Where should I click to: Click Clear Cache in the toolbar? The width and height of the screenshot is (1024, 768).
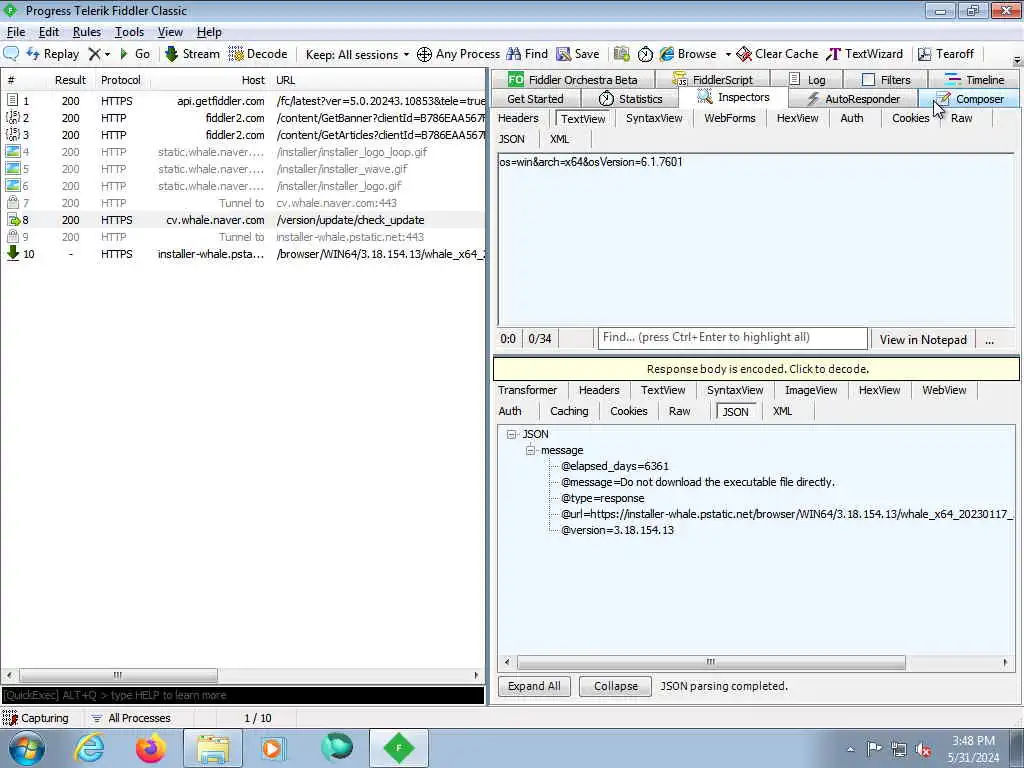777,54
